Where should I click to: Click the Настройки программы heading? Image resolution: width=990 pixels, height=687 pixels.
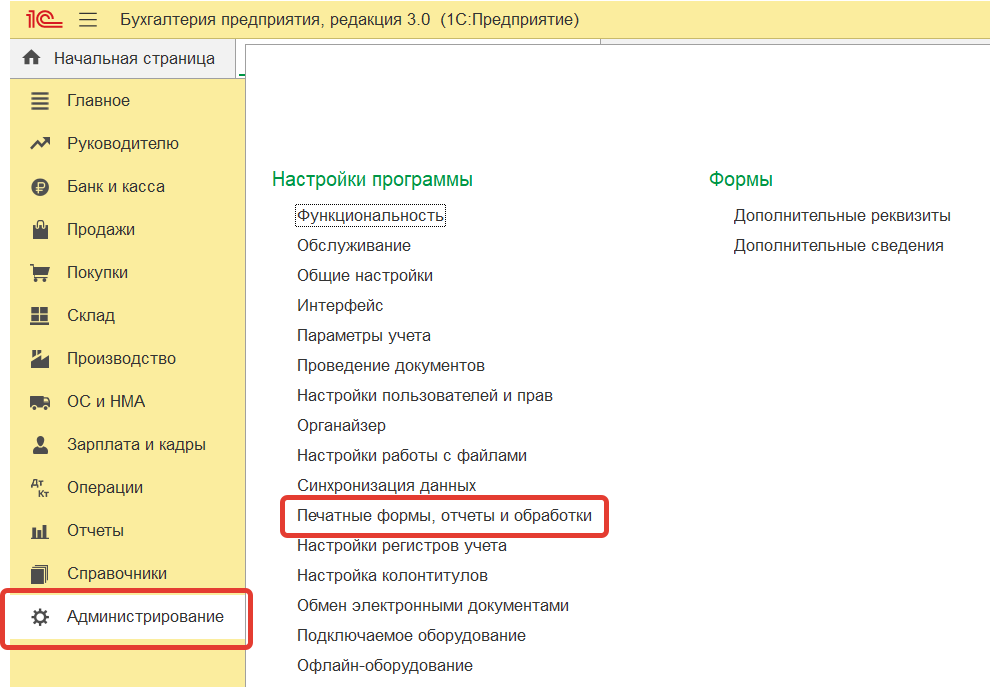(373, 179)
